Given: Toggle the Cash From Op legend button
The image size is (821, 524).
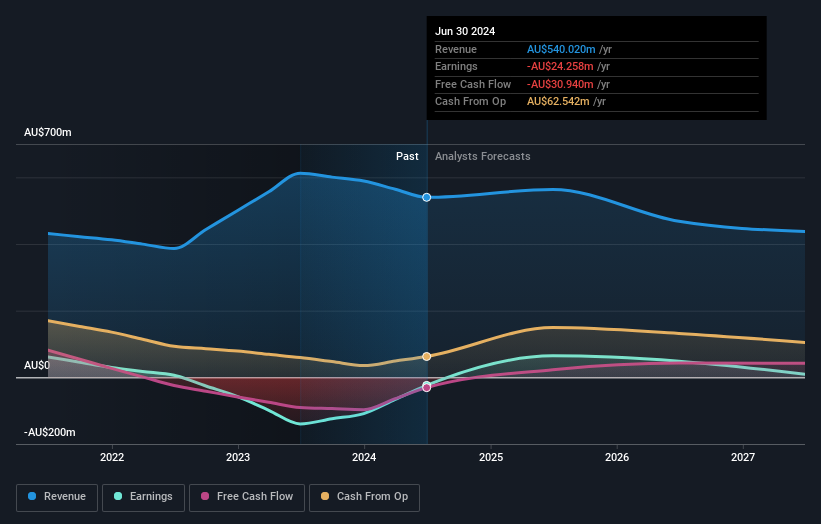Looking at the screenshot, I should point(364,497).
